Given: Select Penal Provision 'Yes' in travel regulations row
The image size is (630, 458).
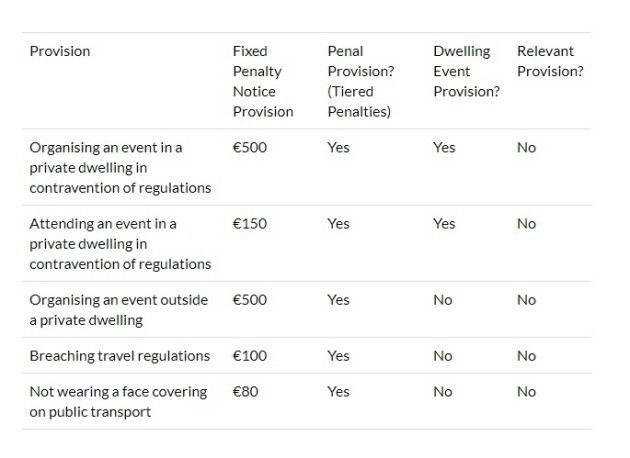Looking at the screenshot, I should coord(338,356).
